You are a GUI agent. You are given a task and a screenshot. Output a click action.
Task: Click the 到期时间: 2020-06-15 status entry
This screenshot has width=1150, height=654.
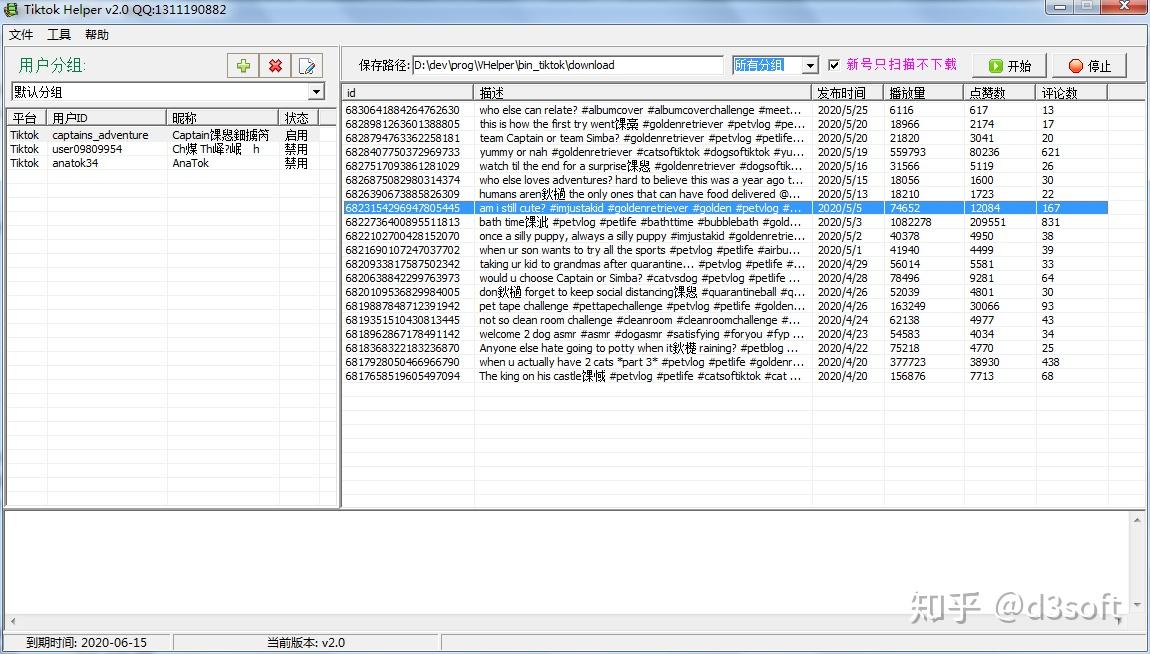pos(87,642)
